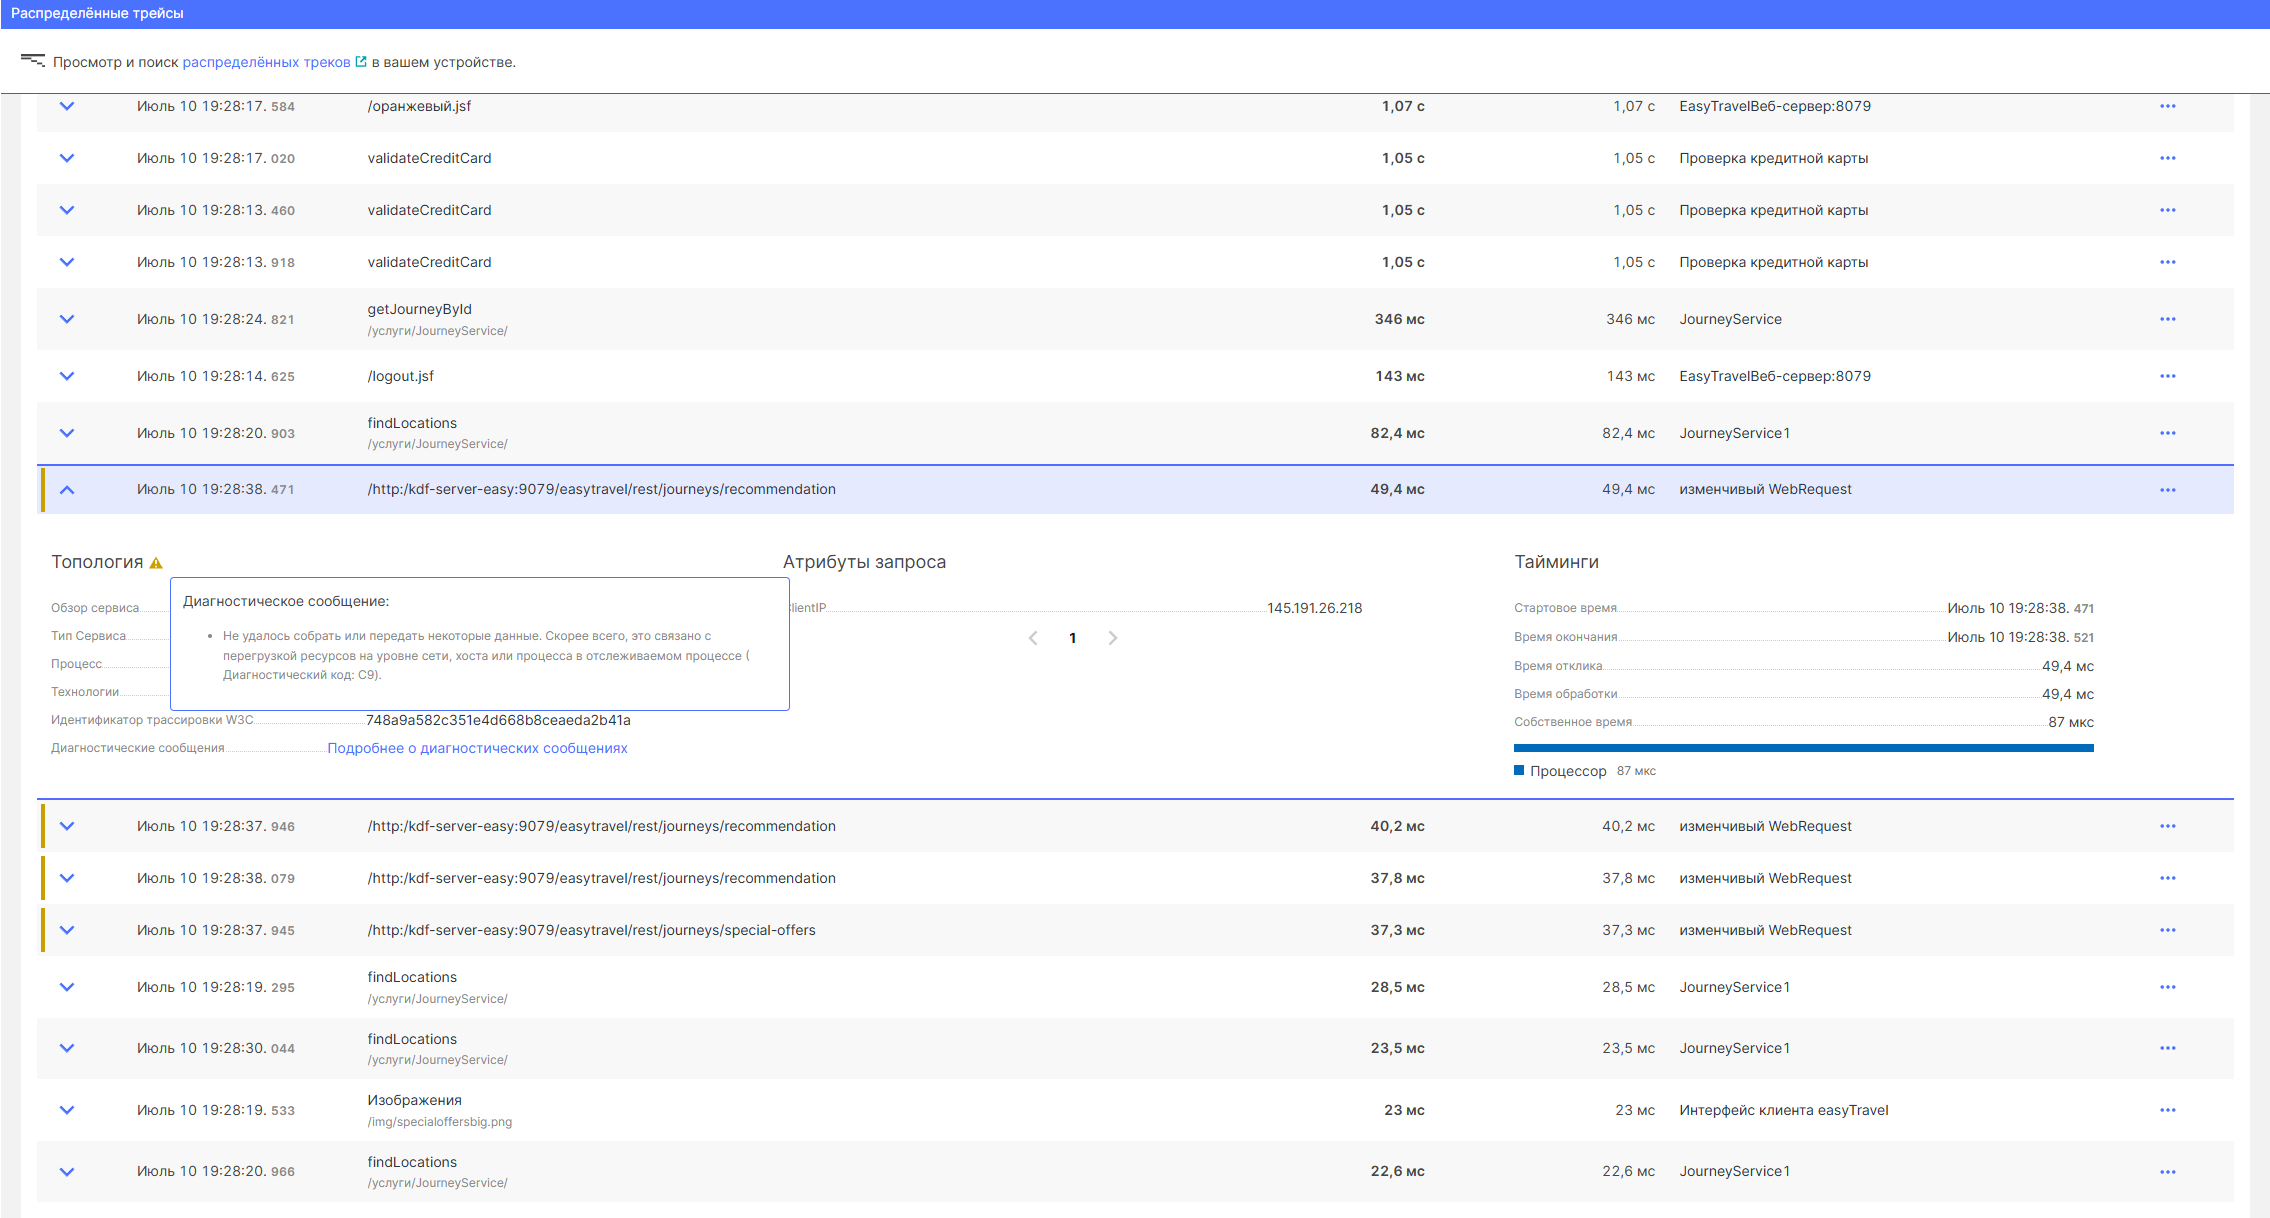The width and height of the screenshot is (2270, 1218).
Task: Go to previous attributes page arrow
Action: tap(1033, 638)
